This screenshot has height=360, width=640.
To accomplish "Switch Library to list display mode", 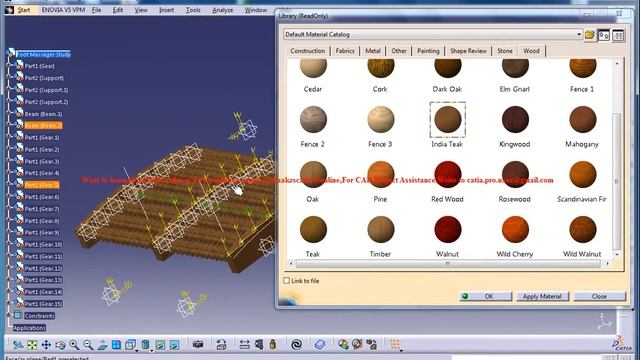I will point(618,36).
